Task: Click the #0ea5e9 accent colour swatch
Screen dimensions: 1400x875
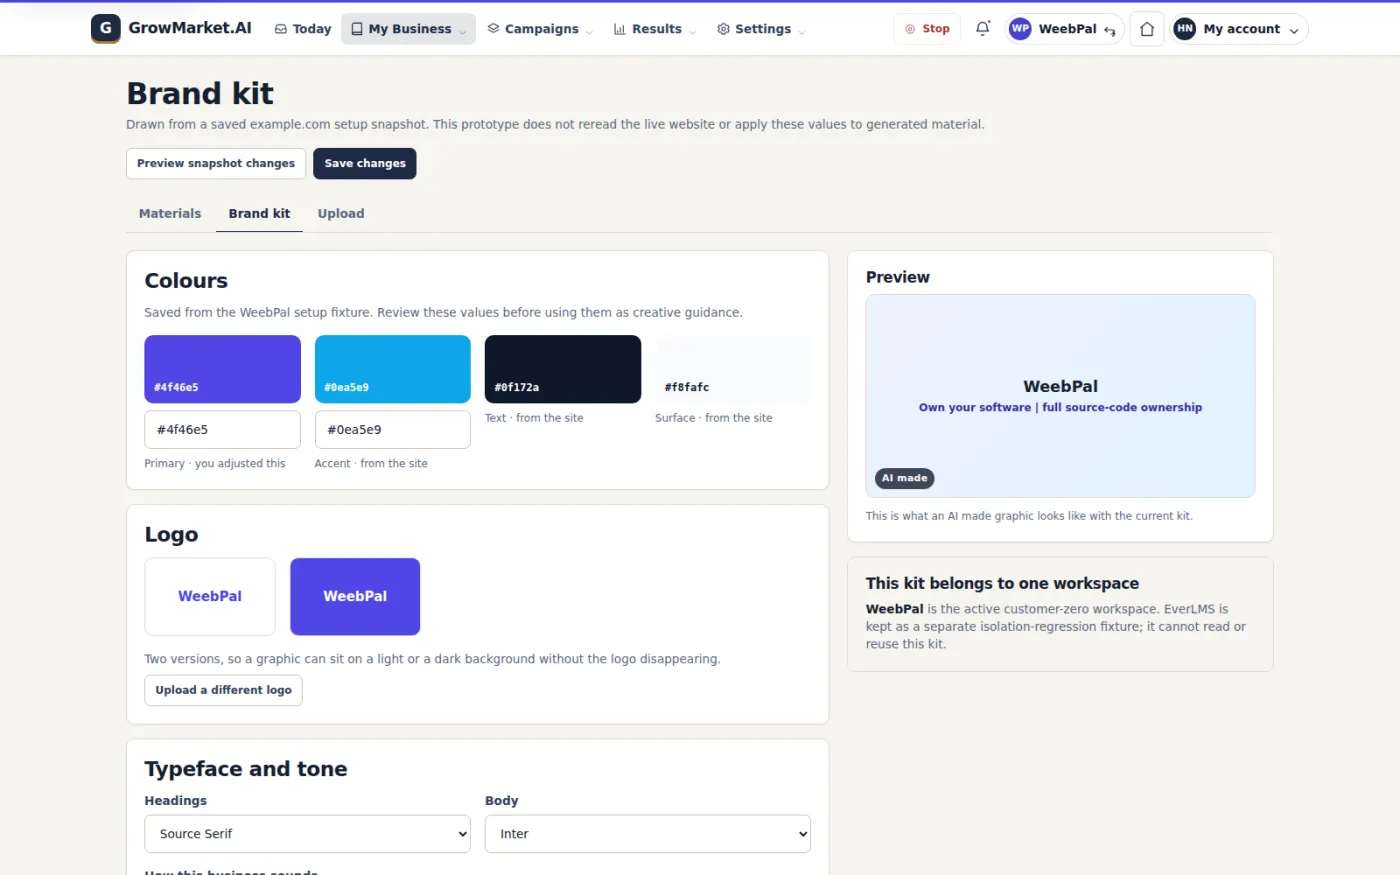Action: pos(393,369)
